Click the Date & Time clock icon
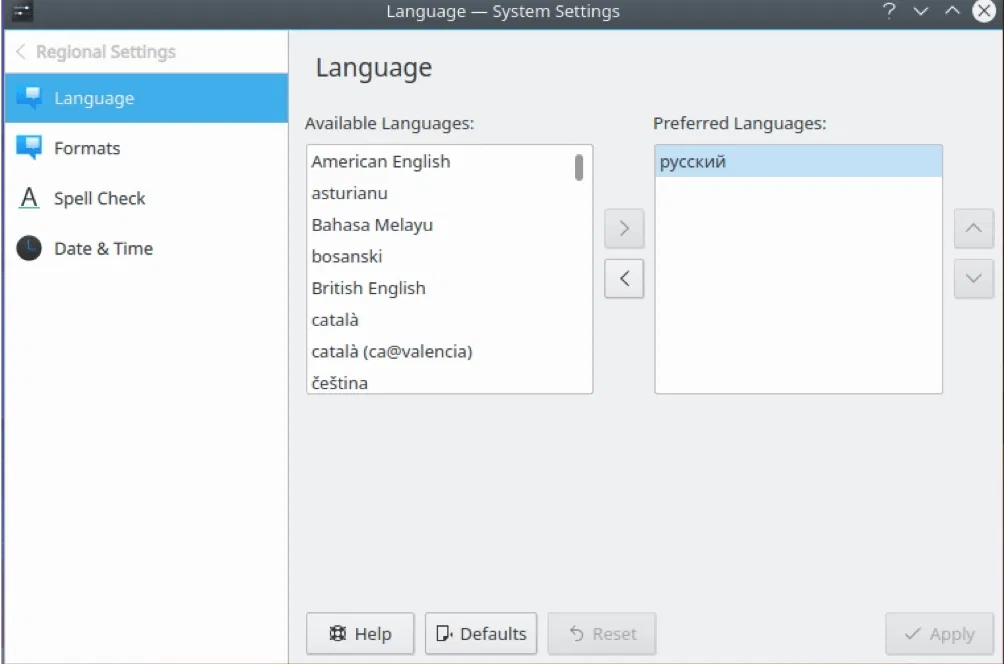The width and height of the screenshot is (1004, 664). pyautogui.click(x=29, y=248)
